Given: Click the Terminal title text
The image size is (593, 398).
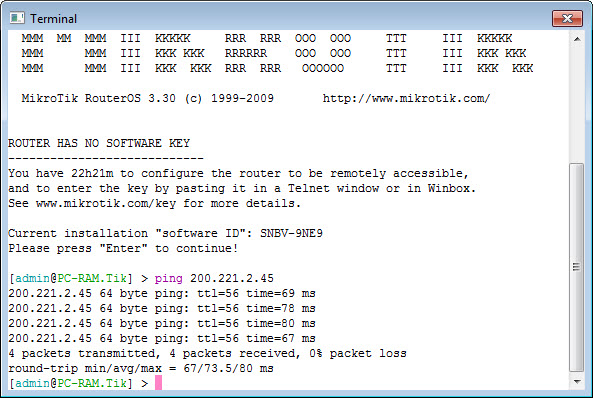Looking at the screenshot, I should pyautogui.click(x=53, y=19).
